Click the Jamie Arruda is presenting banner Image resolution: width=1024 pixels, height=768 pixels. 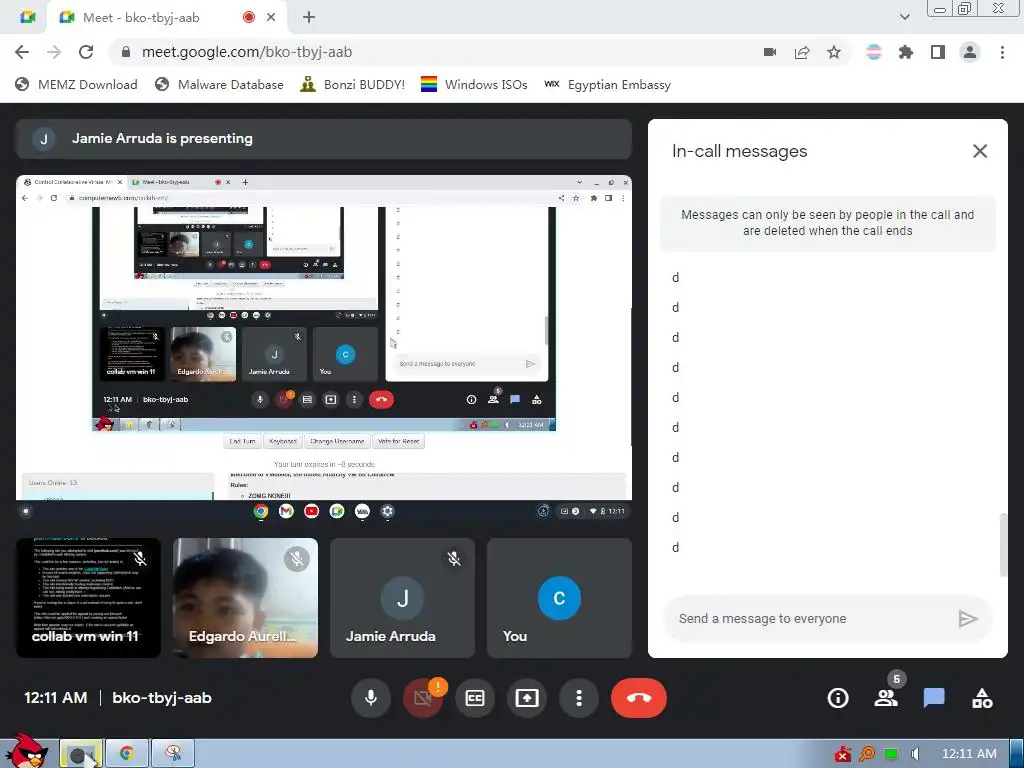323,138
